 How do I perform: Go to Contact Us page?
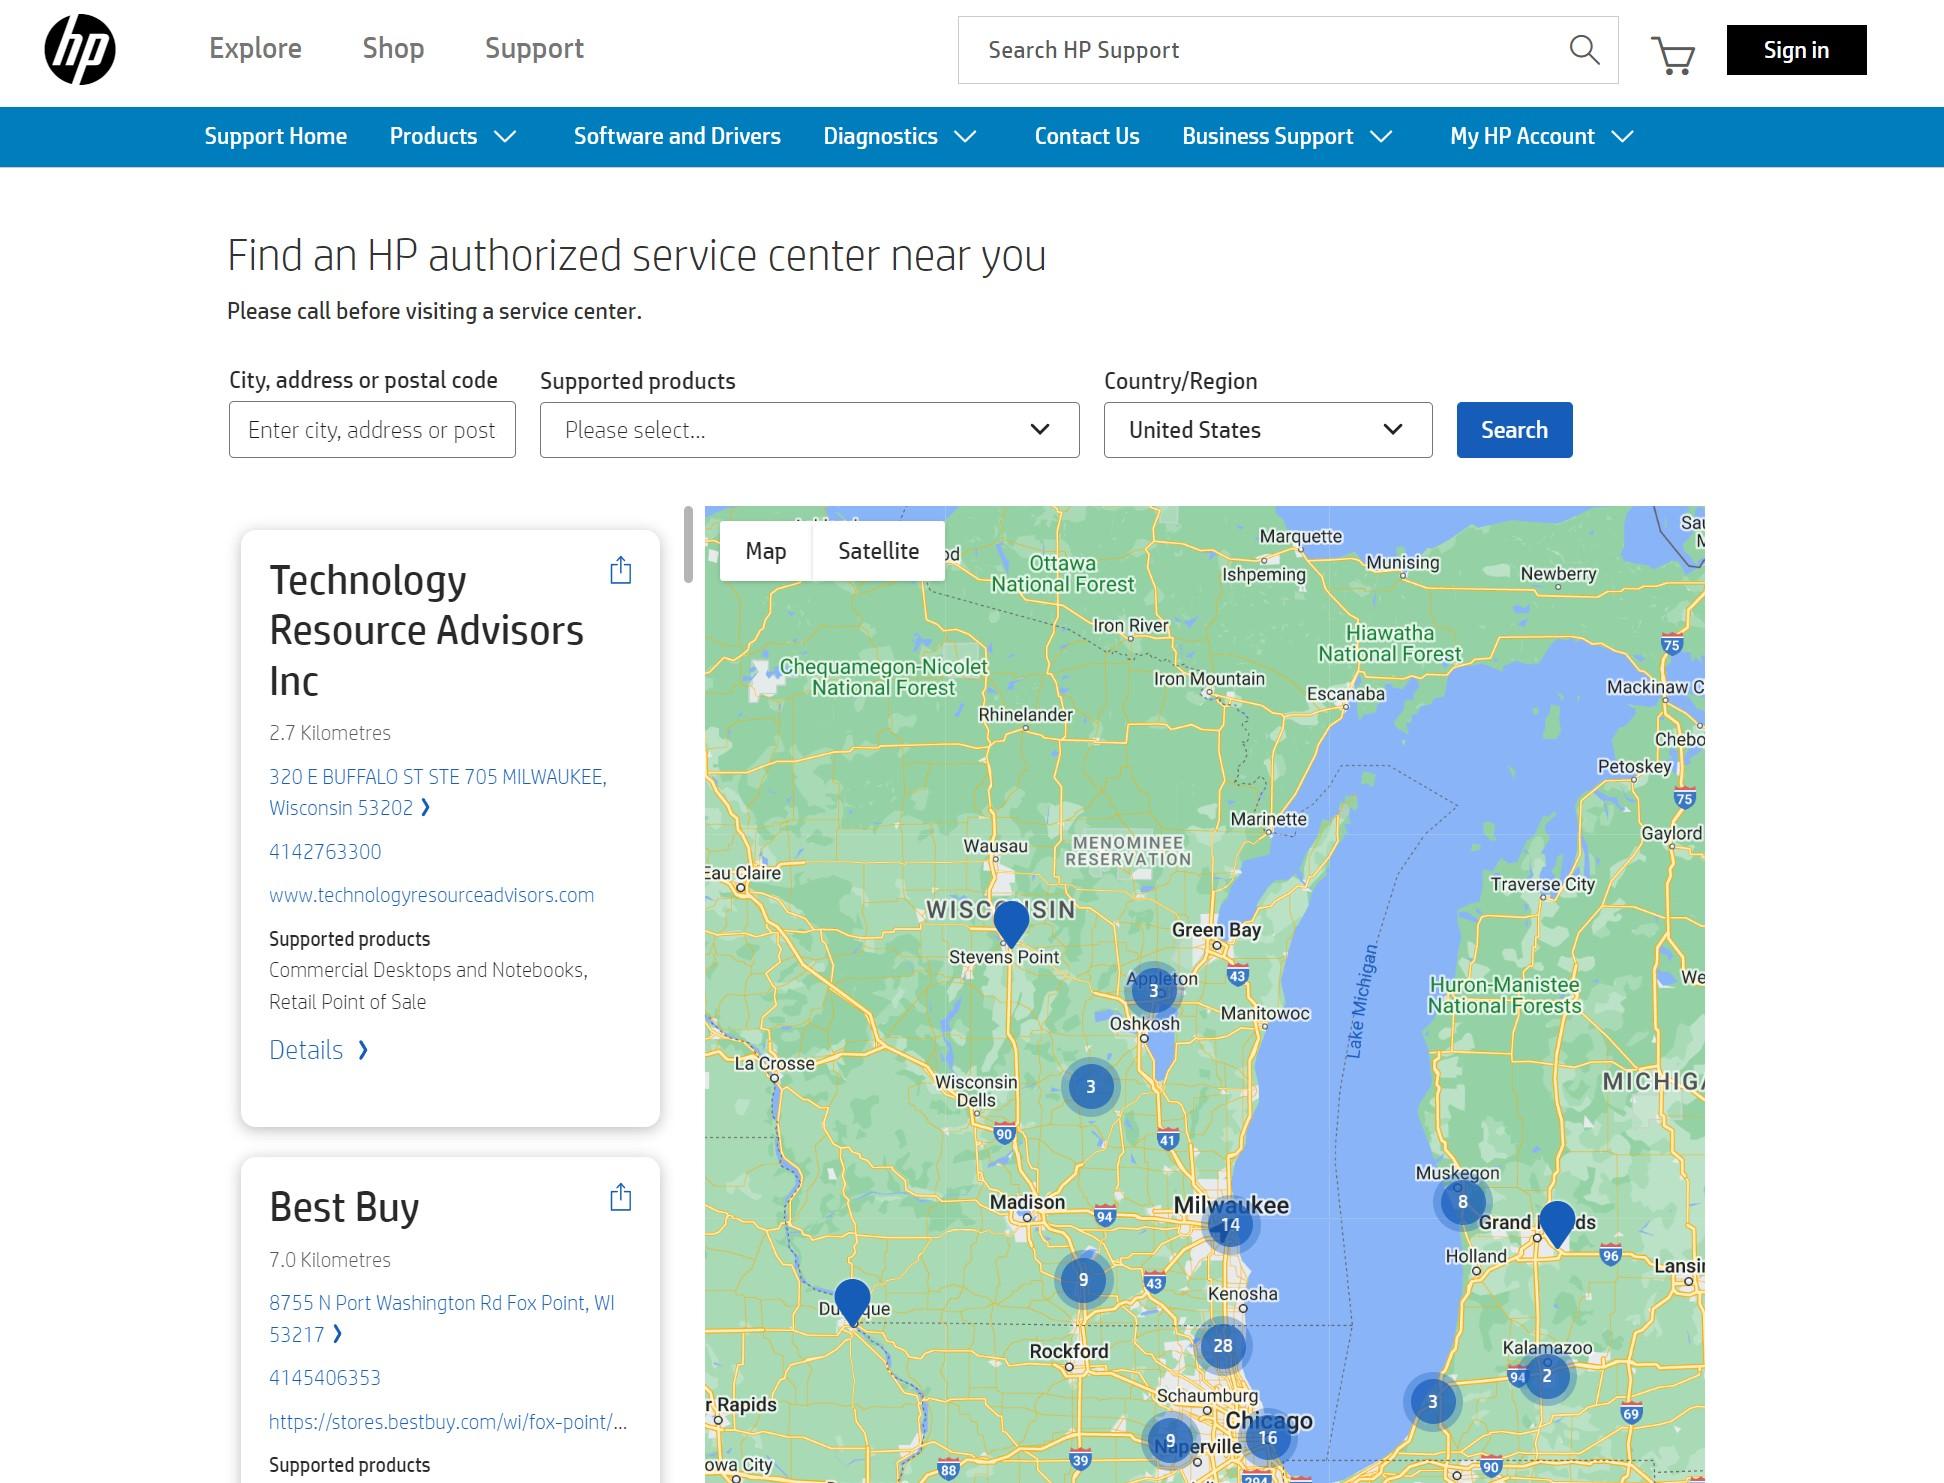click(x=1086, y=137)
